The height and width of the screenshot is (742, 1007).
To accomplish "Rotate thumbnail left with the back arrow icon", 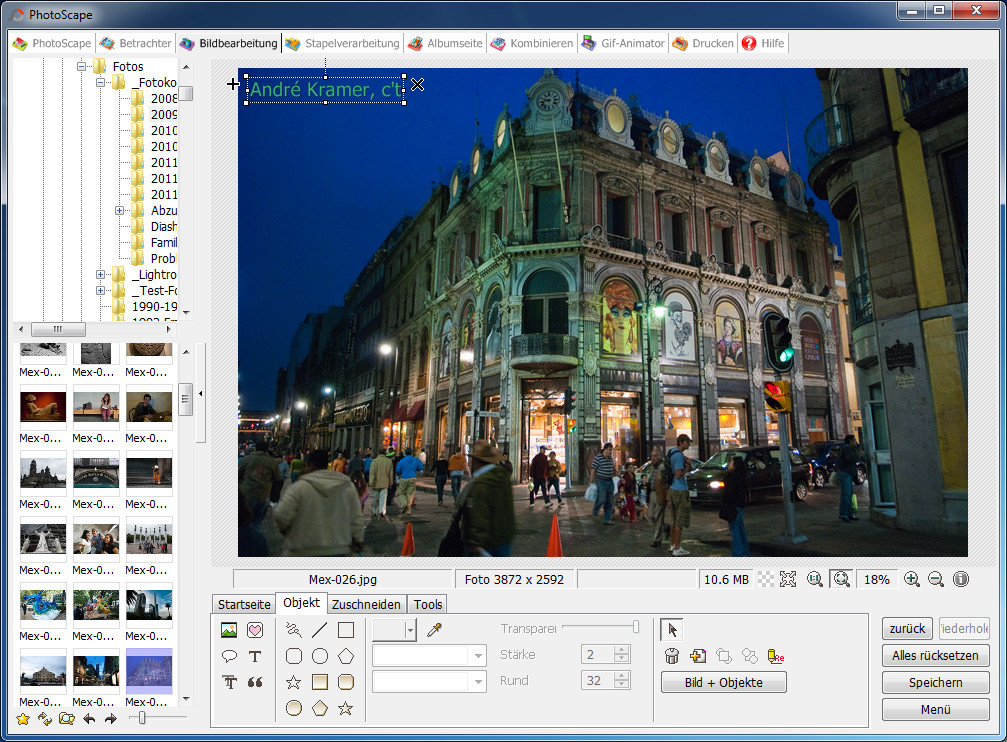I will [x=89, y=719].
